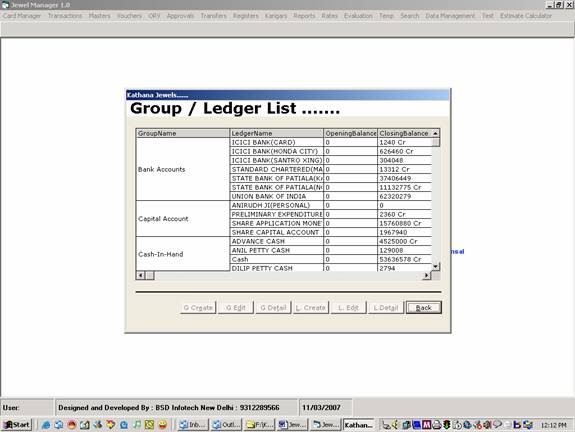Open the Data Management menu
This screenshot has width=575, height=432.
pos(450,16)
